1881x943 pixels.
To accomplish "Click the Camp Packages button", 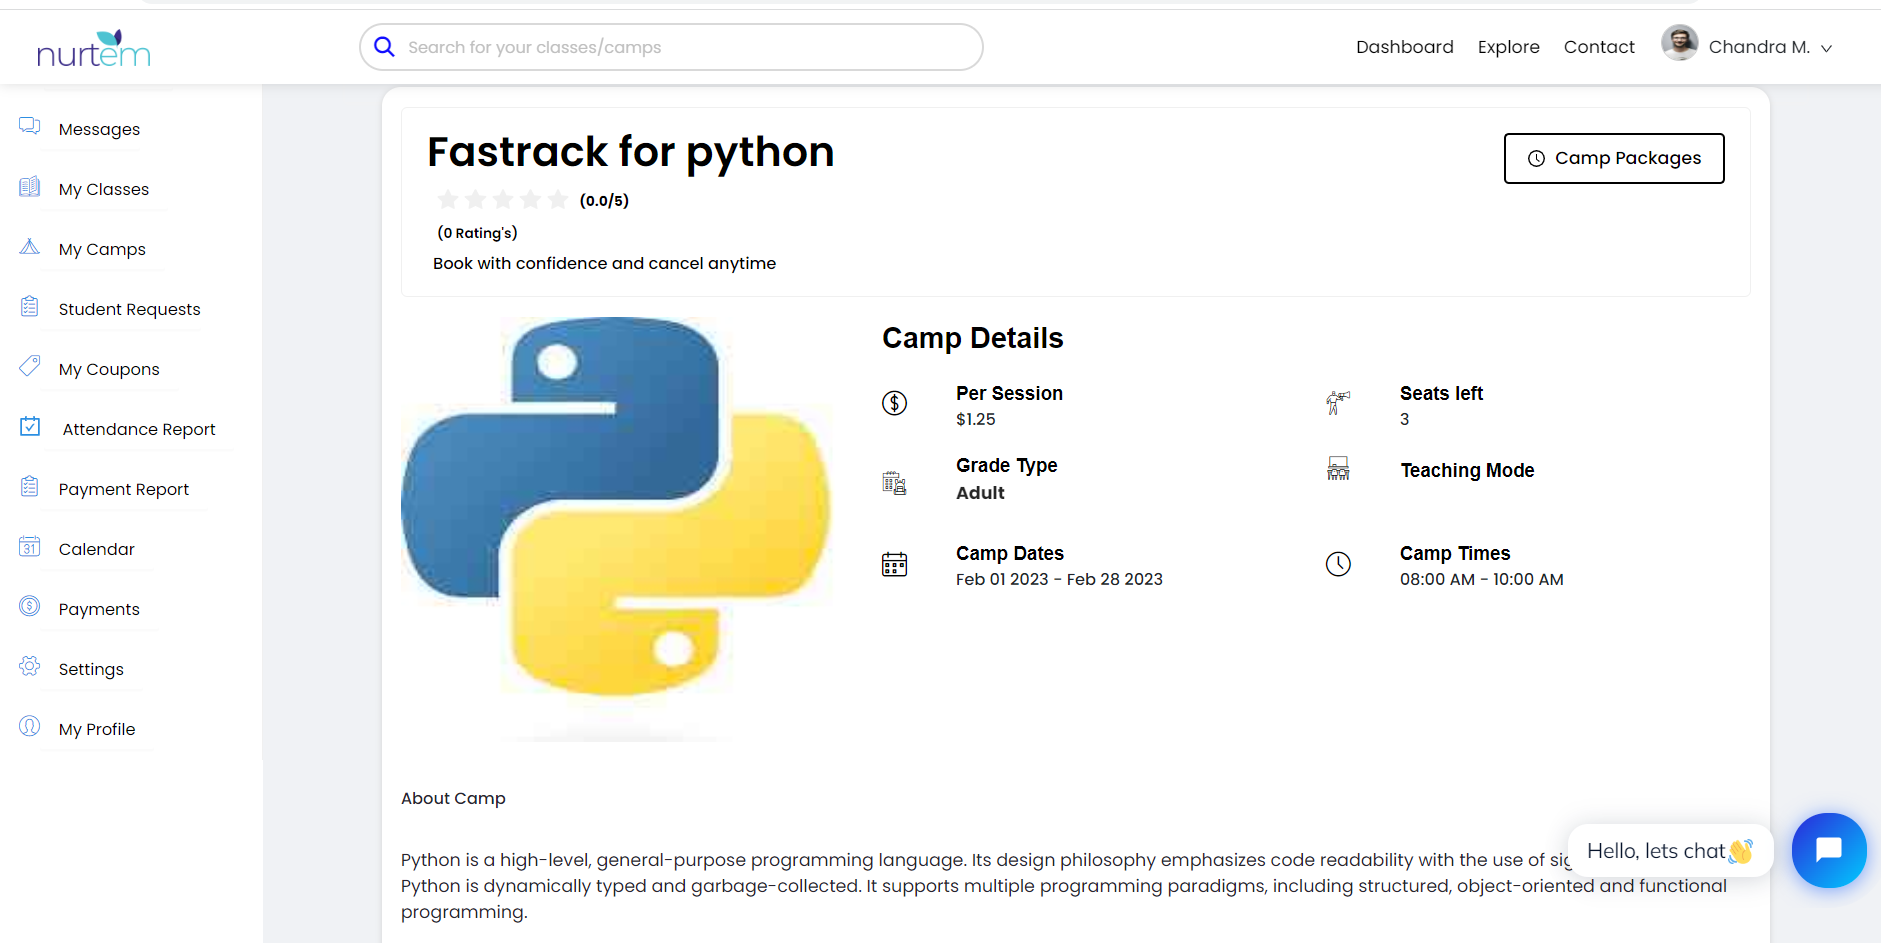I will 1613,158.
